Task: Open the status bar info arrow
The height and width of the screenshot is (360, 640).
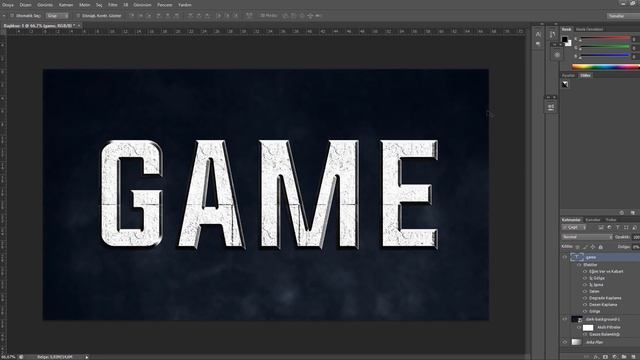Action: tap(87, 357)
